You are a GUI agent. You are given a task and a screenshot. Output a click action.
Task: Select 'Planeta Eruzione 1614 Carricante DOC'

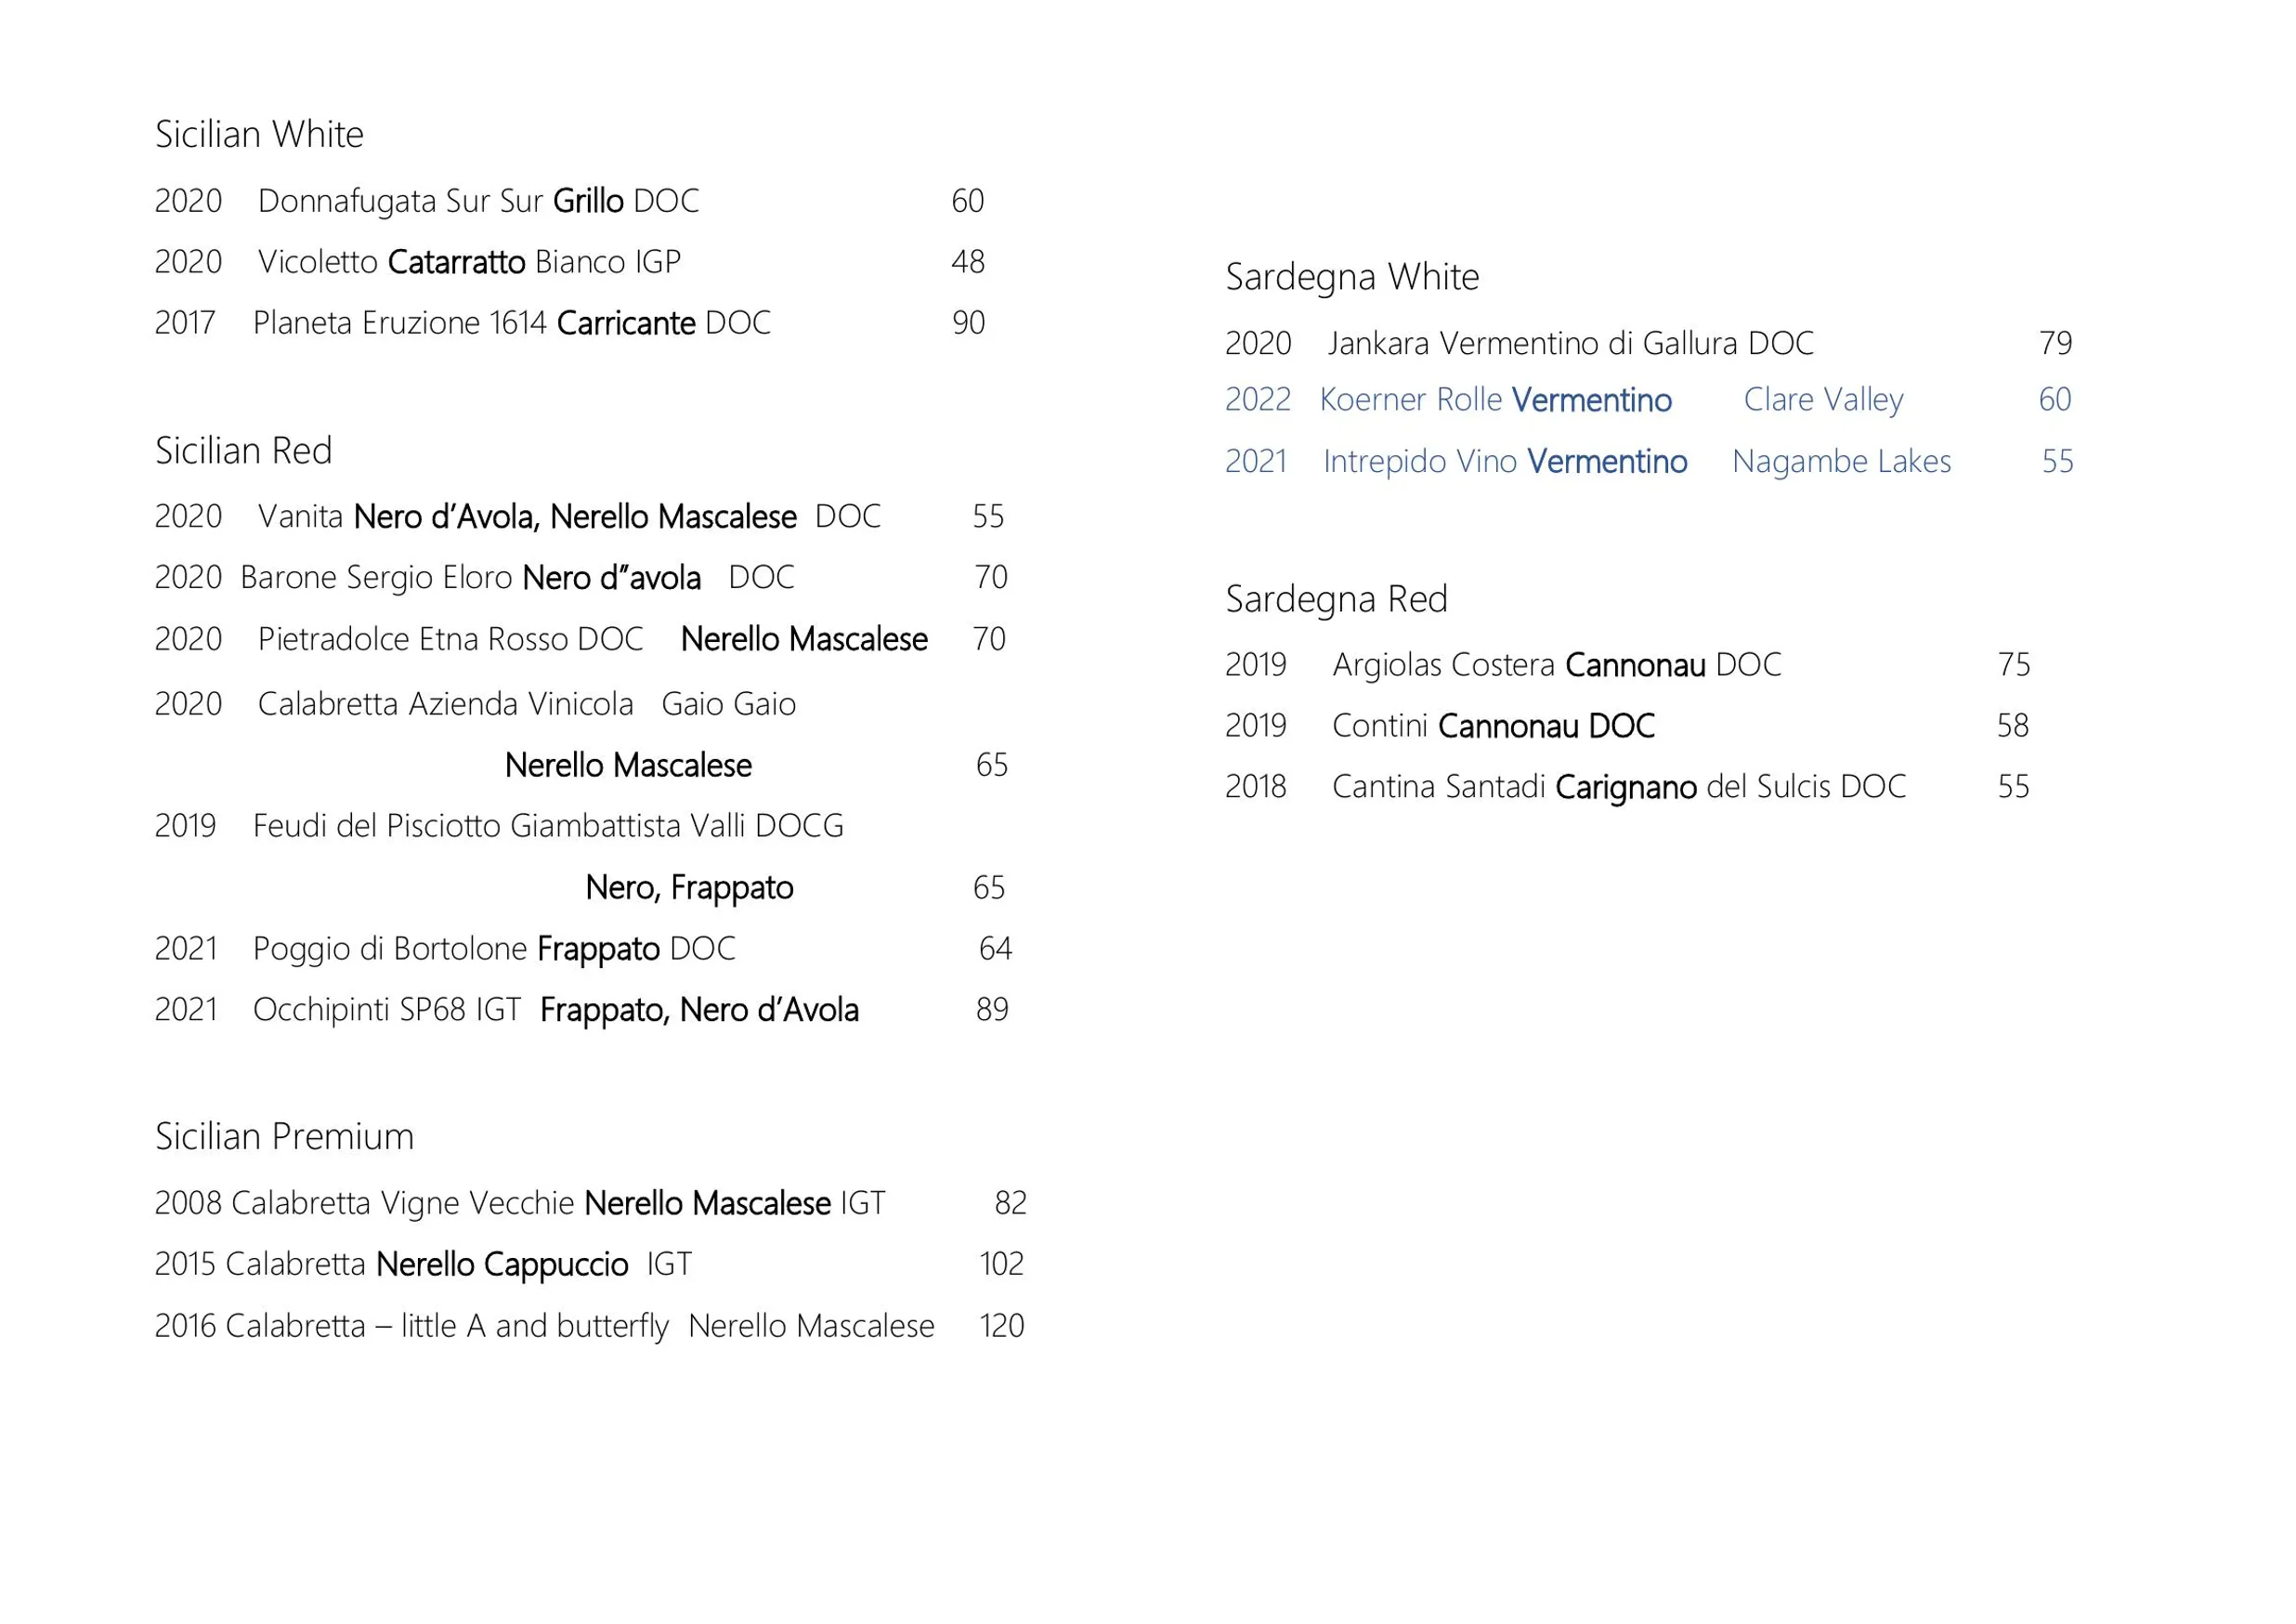click(512, 323)
